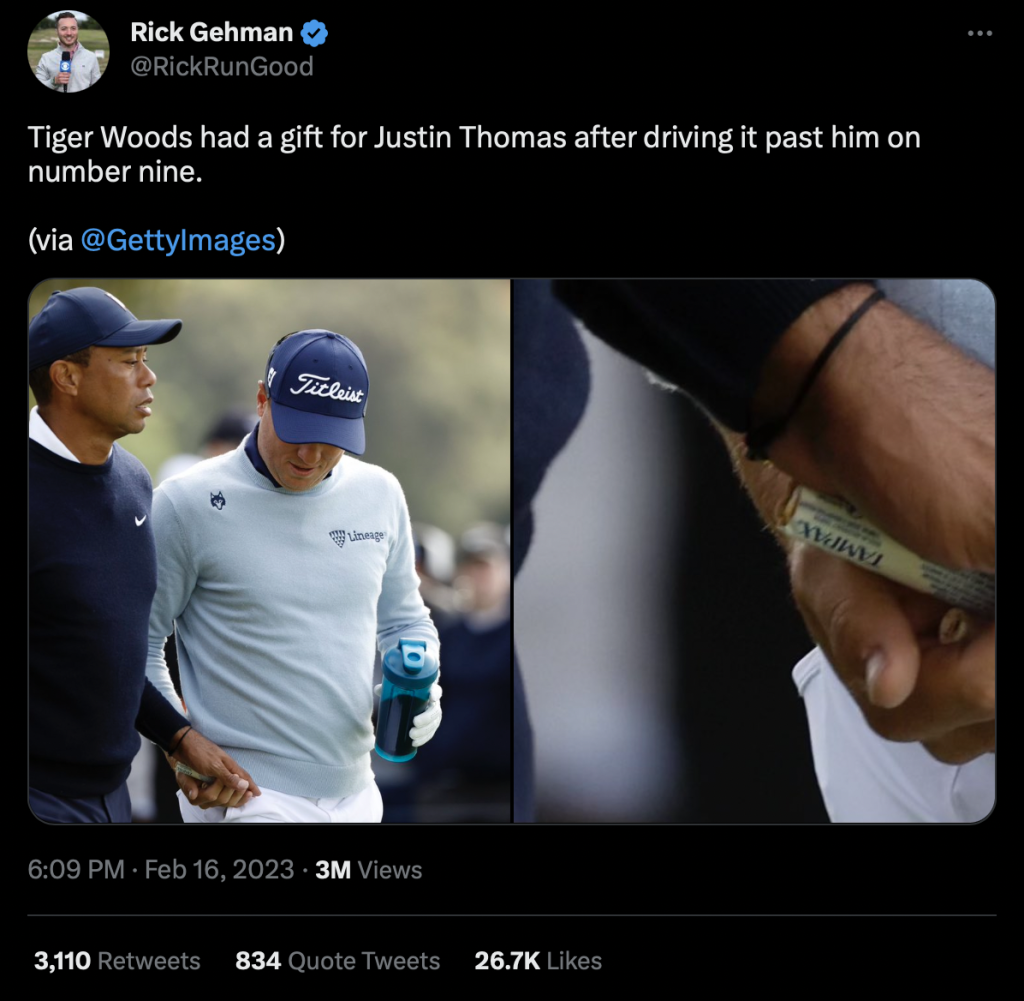
Task: Click the blue water bottle in the photo
Action: tap(406, 699)
